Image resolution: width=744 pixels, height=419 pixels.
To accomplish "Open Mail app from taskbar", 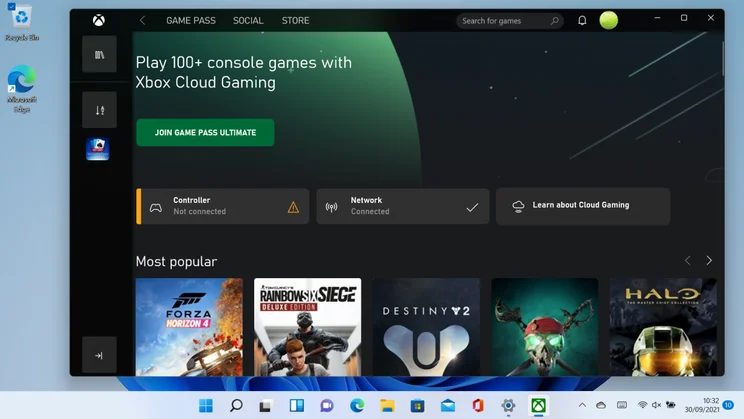I will 447,406.
